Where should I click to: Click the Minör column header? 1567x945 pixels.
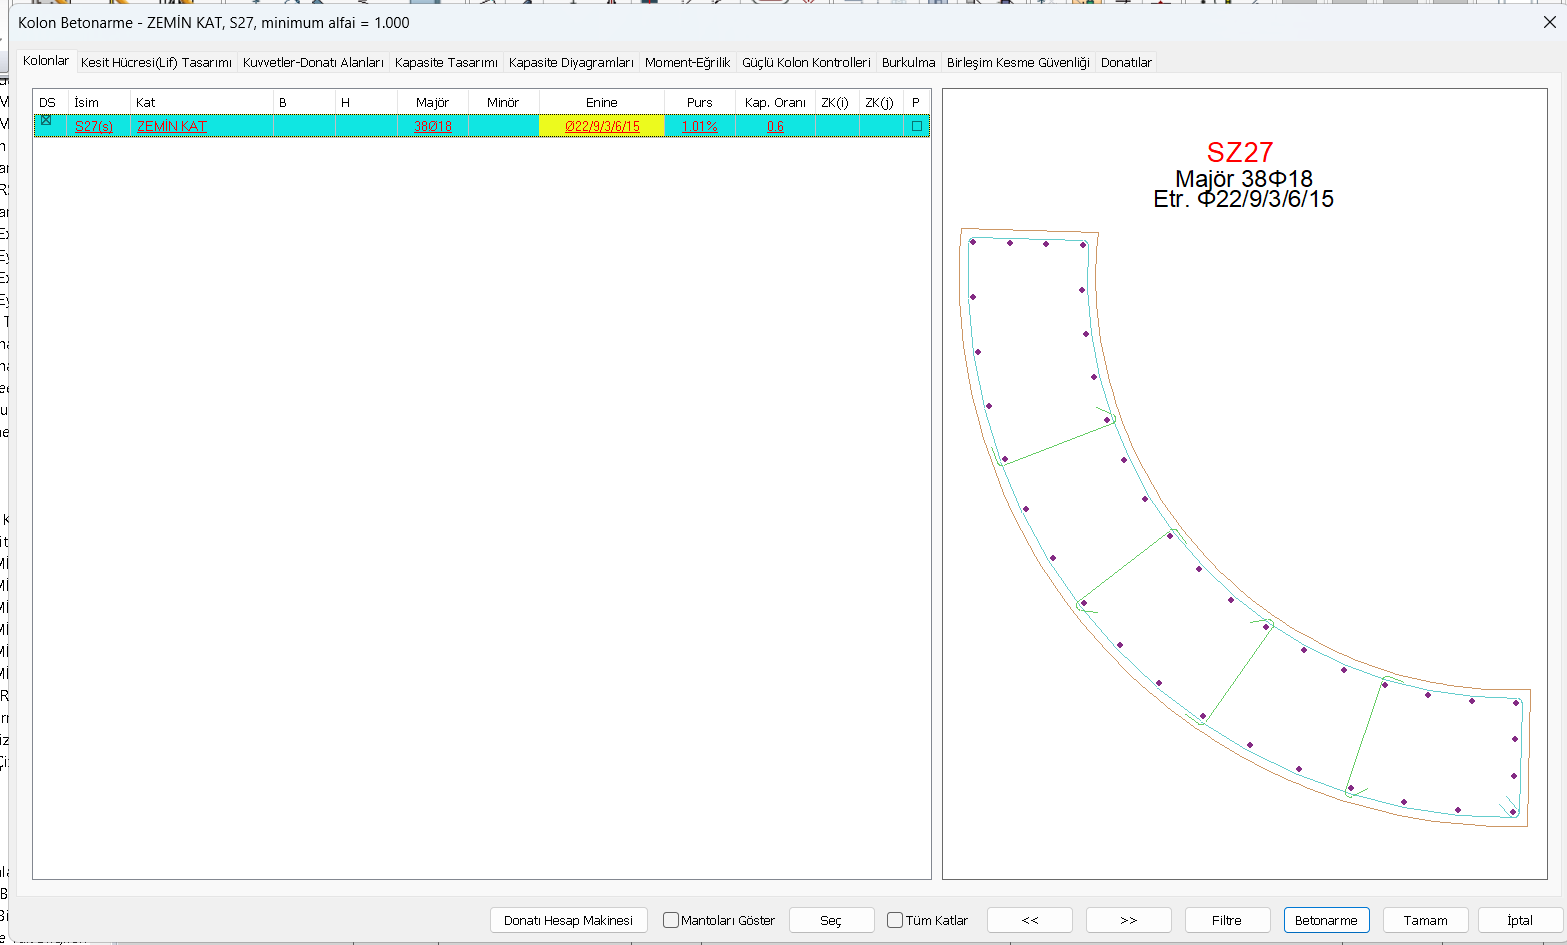(503, 102)
